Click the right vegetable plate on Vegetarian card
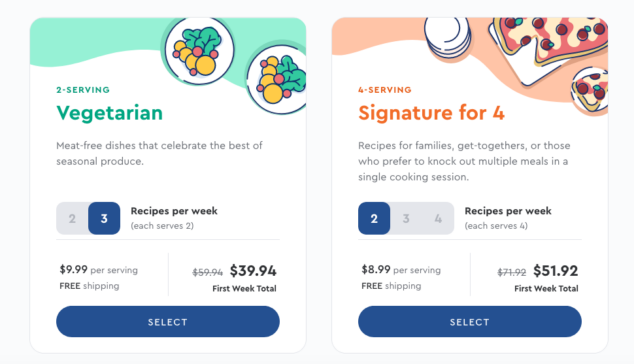Screen dimensions: 634x364 (x=277, y=80)
